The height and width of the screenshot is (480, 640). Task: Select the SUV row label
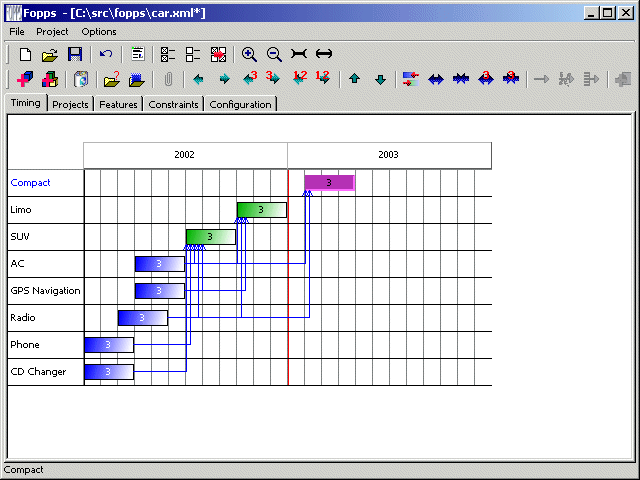click(20, 236)
